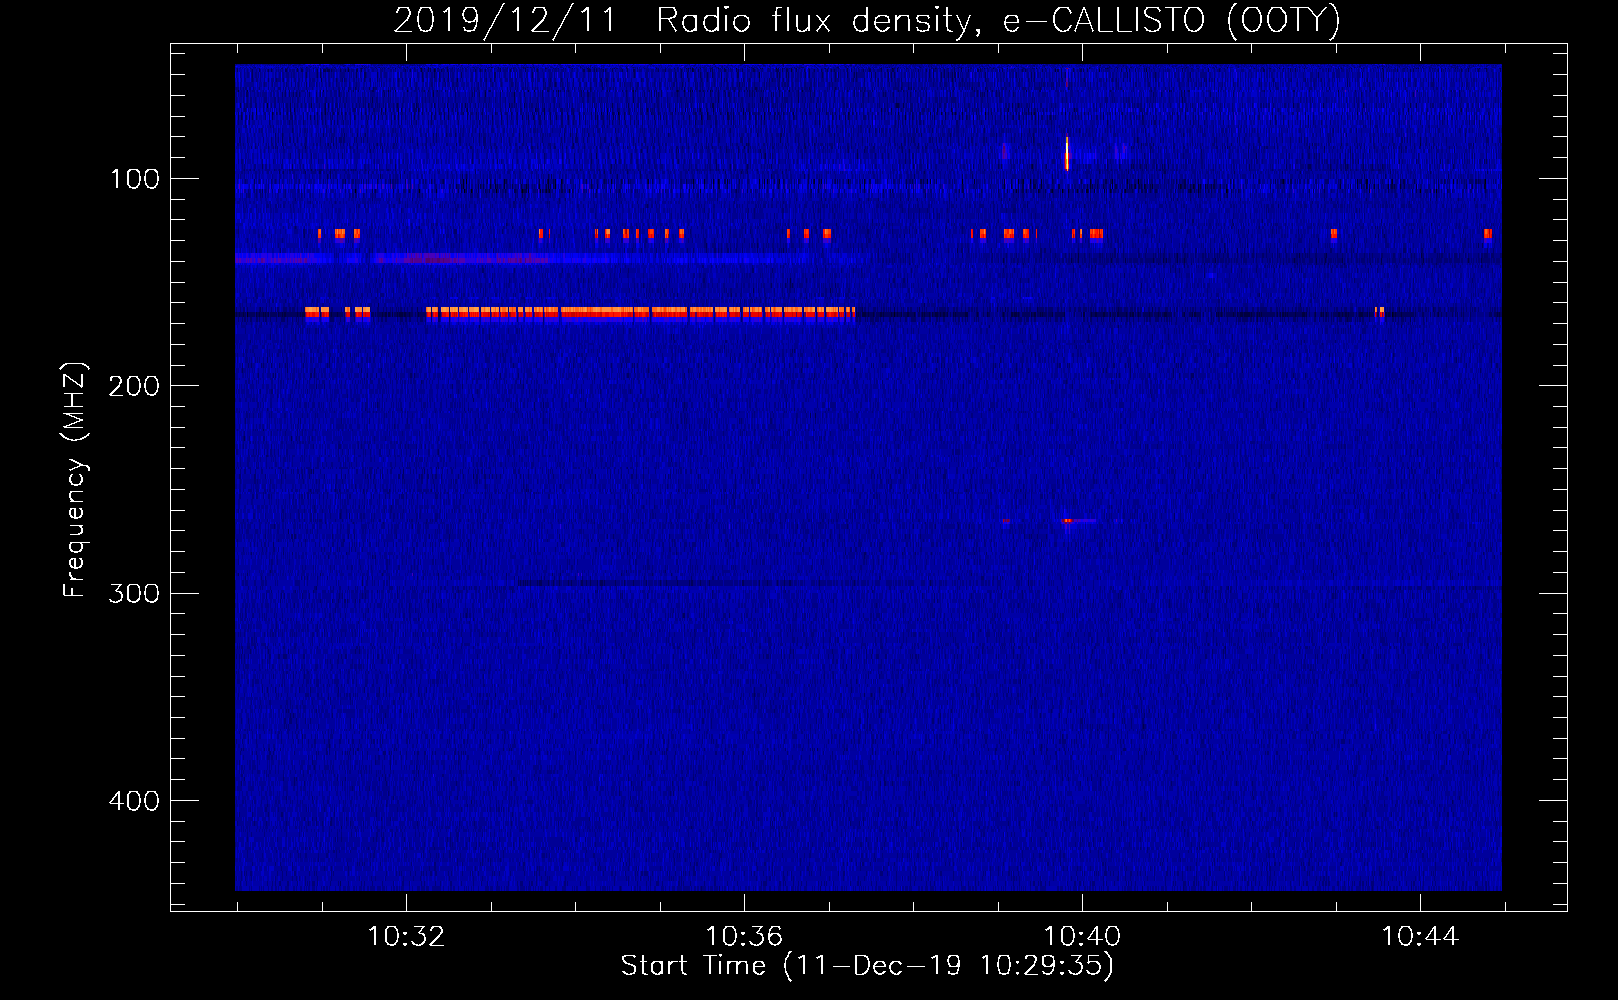Screen dimensions: 1618x1000
Task: Click the small red spot near 265 MHz
Action: click(1067, 521)
